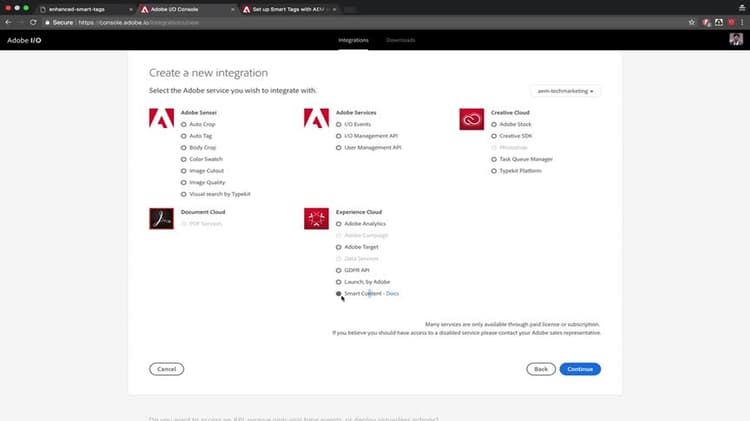Click the Adobe I/O logo
Image resolution: width=750 pixels, height=421 pixels.
coord(24,40)
